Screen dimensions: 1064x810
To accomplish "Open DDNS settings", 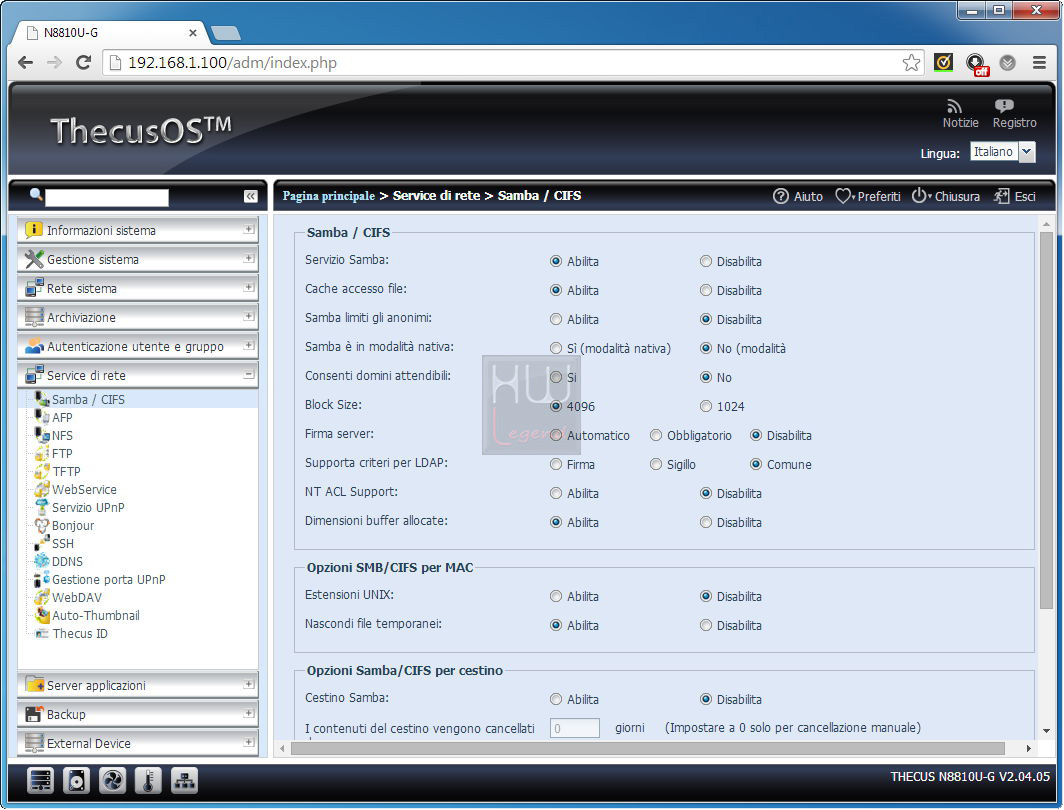I will 66,562.
